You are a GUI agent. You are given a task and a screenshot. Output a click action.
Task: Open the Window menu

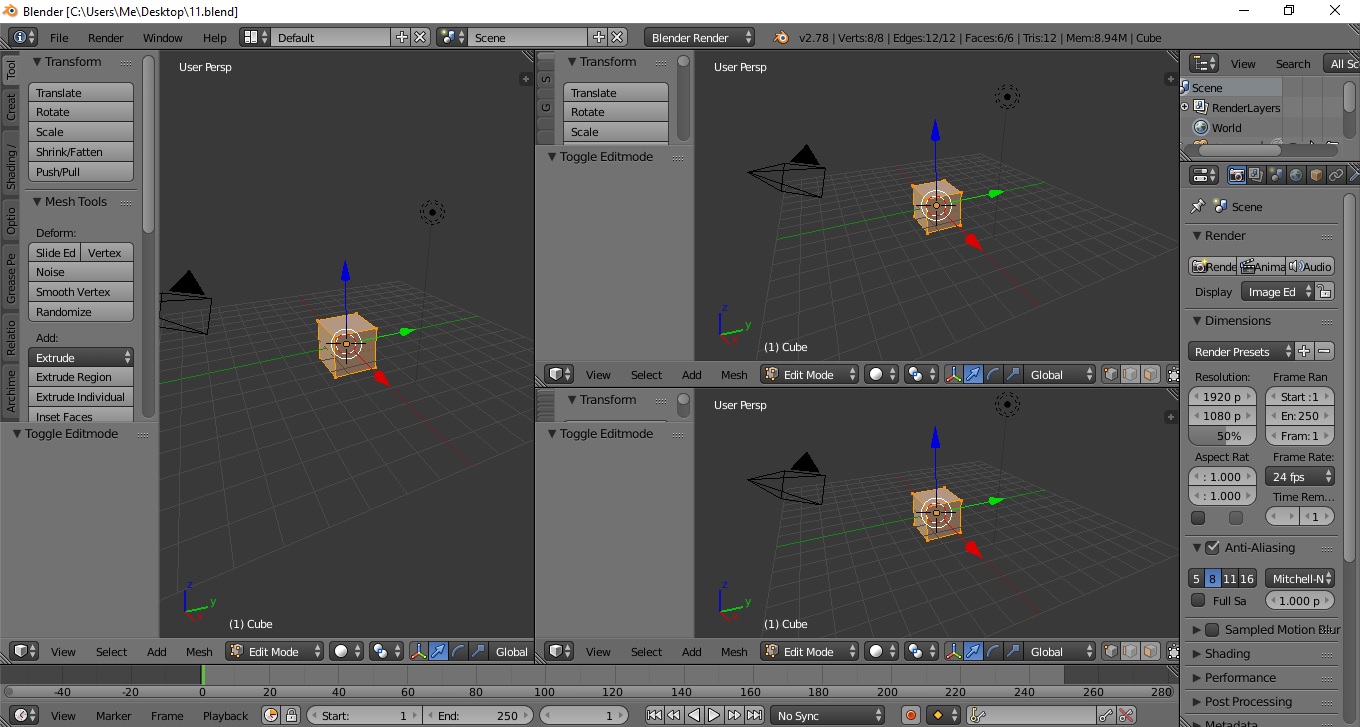pyautogui.click(x=162, y=37)
